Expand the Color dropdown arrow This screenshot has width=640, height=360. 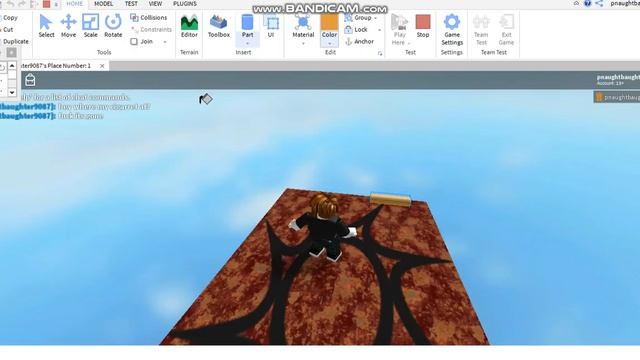[329, 43]
